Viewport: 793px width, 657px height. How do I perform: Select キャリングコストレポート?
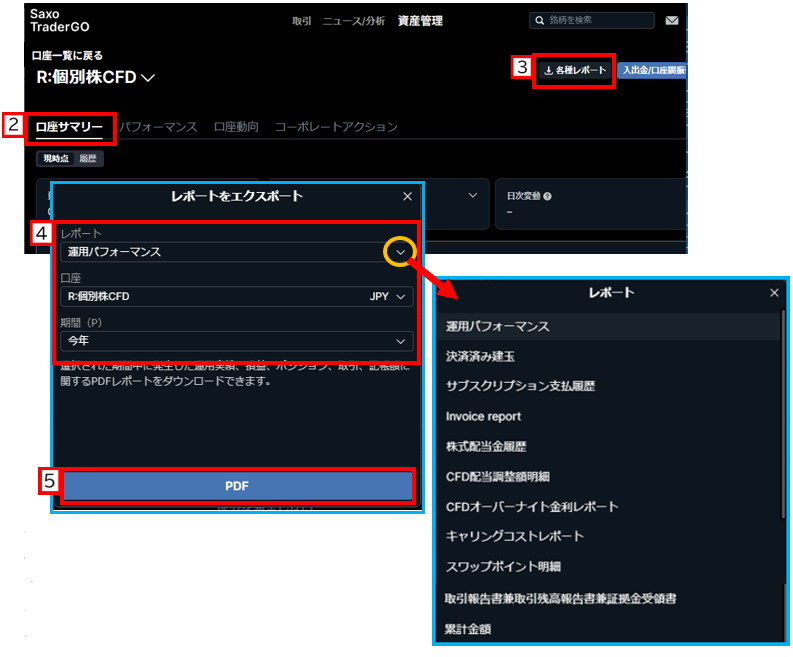pyautogui.click(x=608, y=536)
